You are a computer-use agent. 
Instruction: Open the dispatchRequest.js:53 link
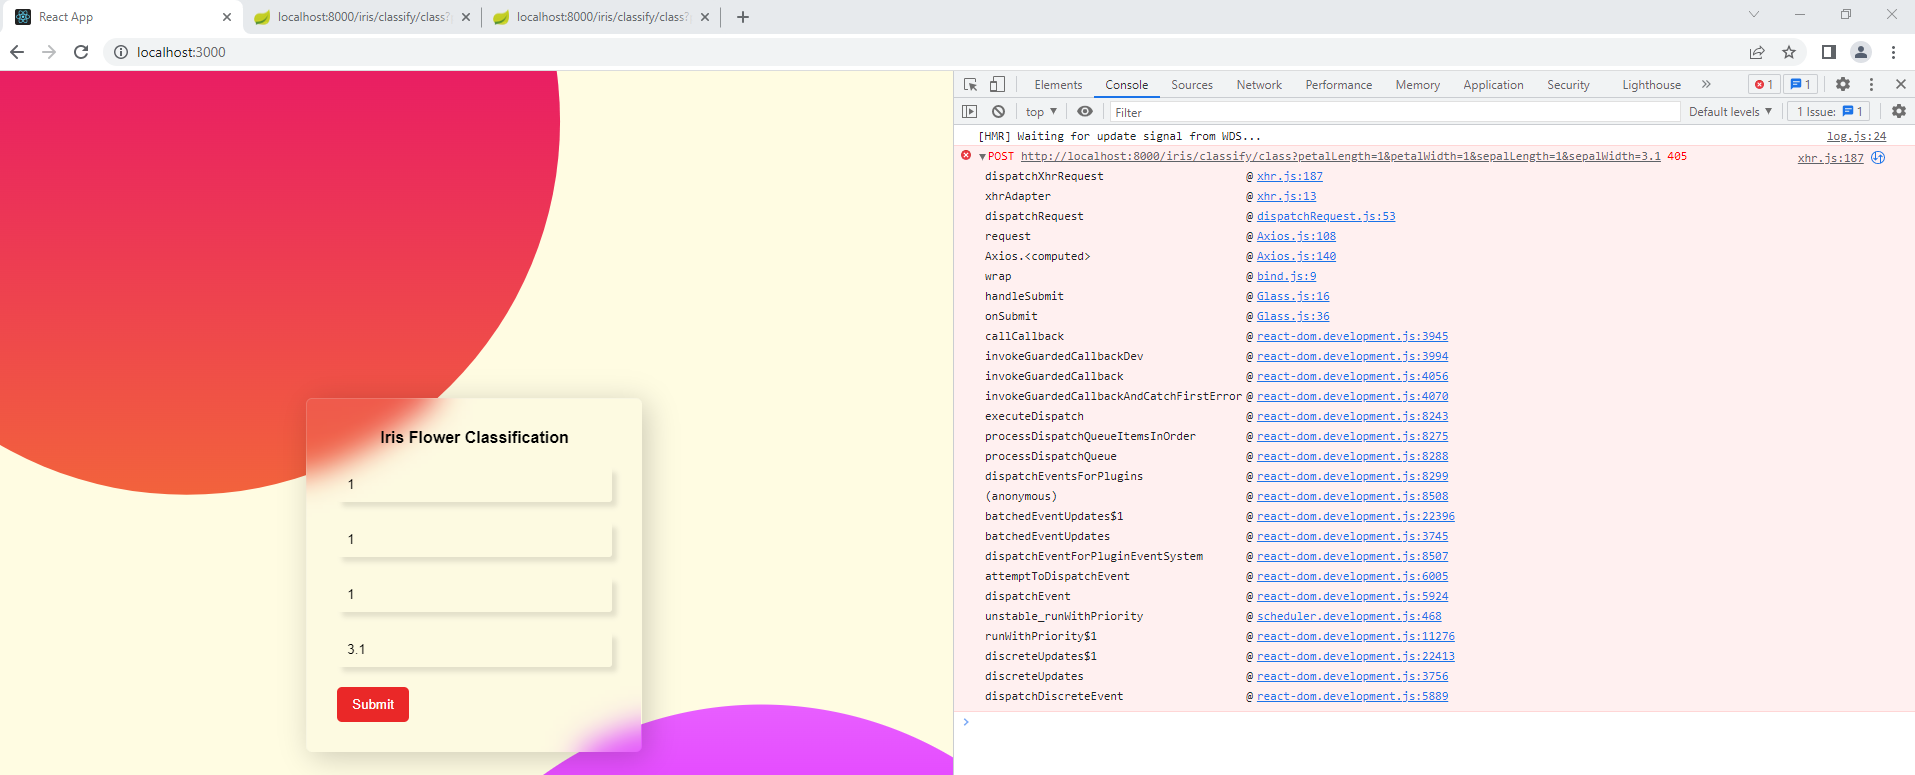(1326, 216)
